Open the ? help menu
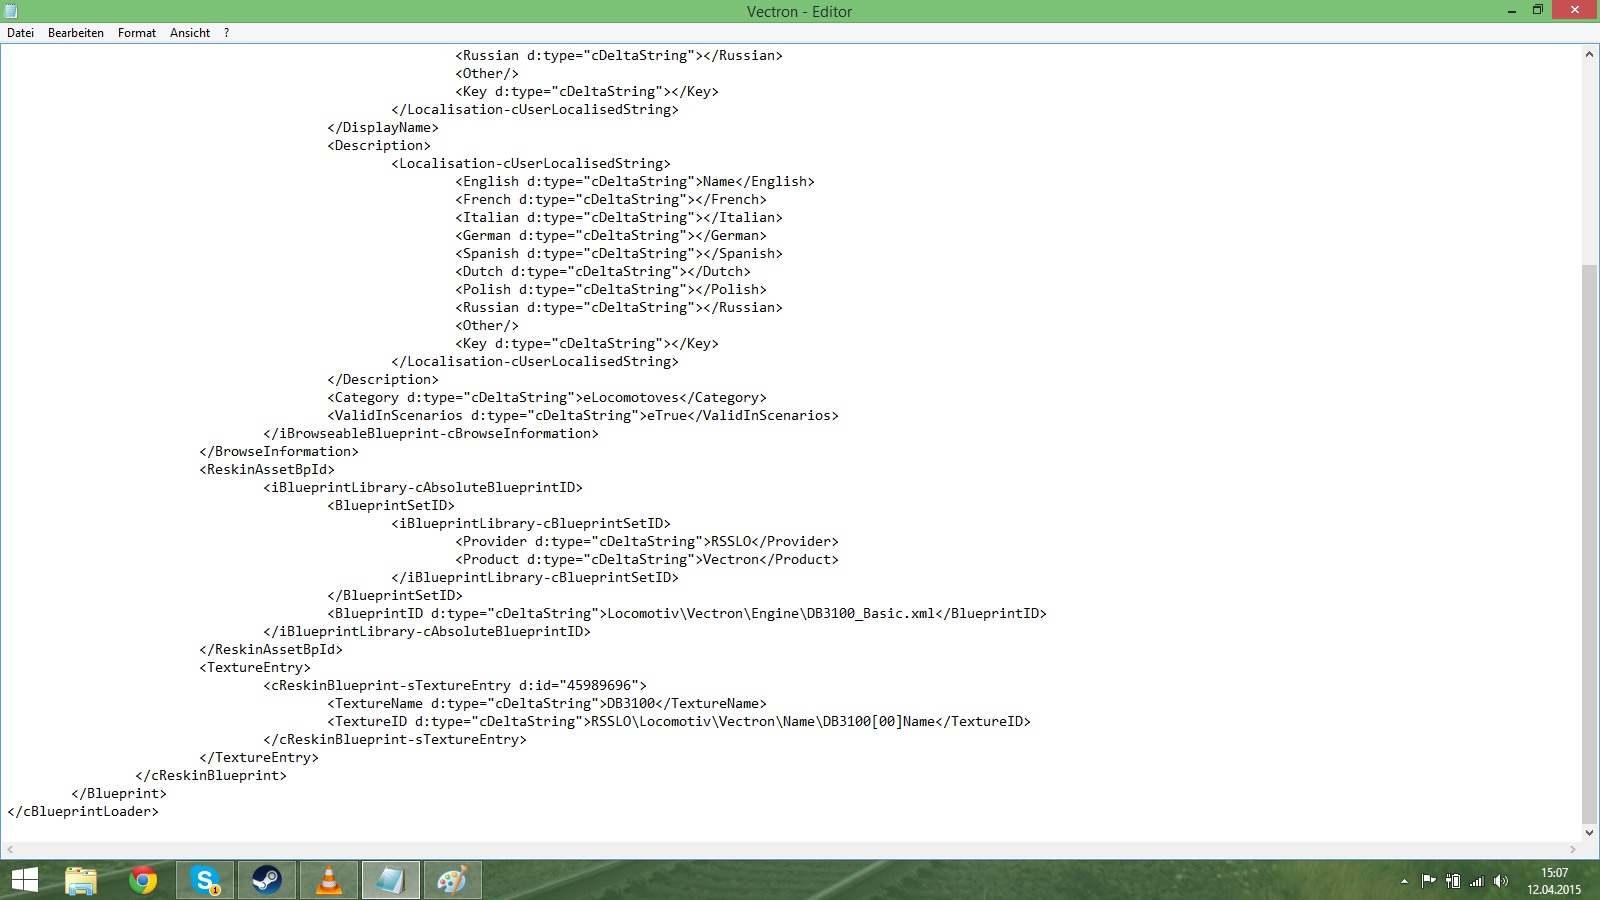 [x=227, y=33]
